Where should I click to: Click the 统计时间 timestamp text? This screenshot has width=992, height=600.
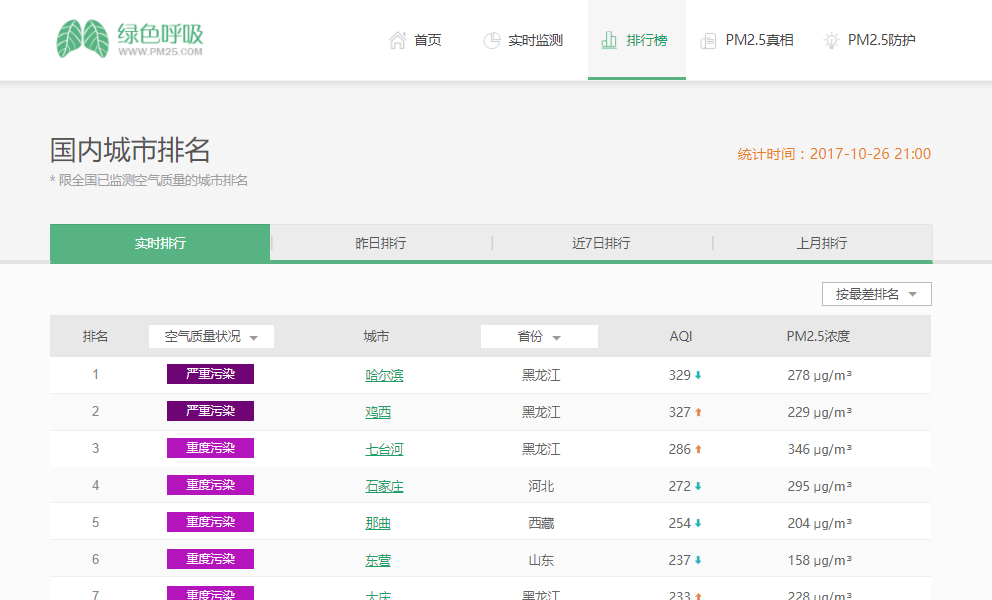coord(834,154)
